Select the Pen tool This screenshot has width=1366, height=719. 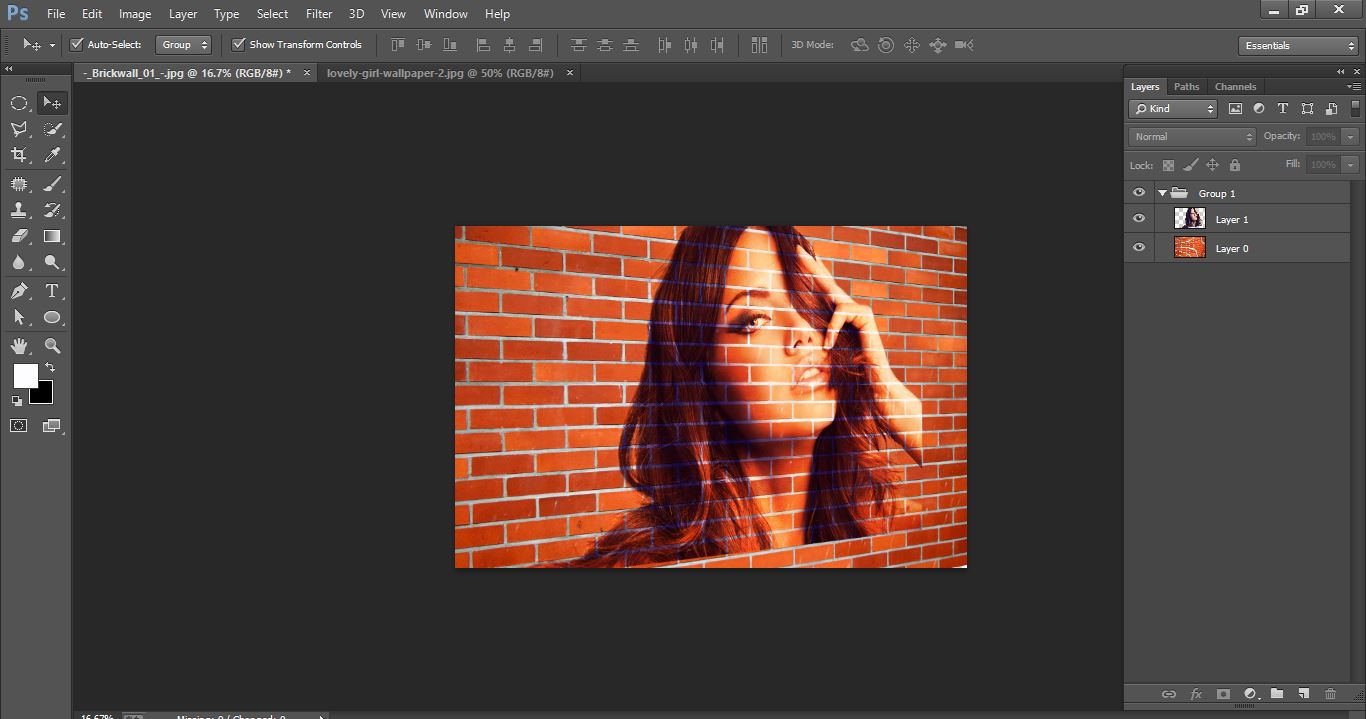(x=18, y=291)
